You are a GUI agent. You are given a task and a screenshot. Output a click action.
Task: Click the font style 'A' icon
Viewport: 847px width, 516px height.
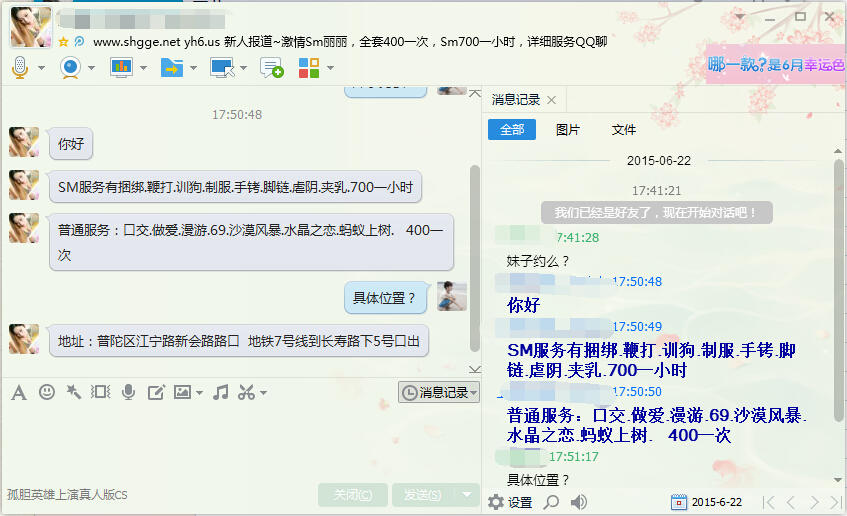click(x=18, y=392)
